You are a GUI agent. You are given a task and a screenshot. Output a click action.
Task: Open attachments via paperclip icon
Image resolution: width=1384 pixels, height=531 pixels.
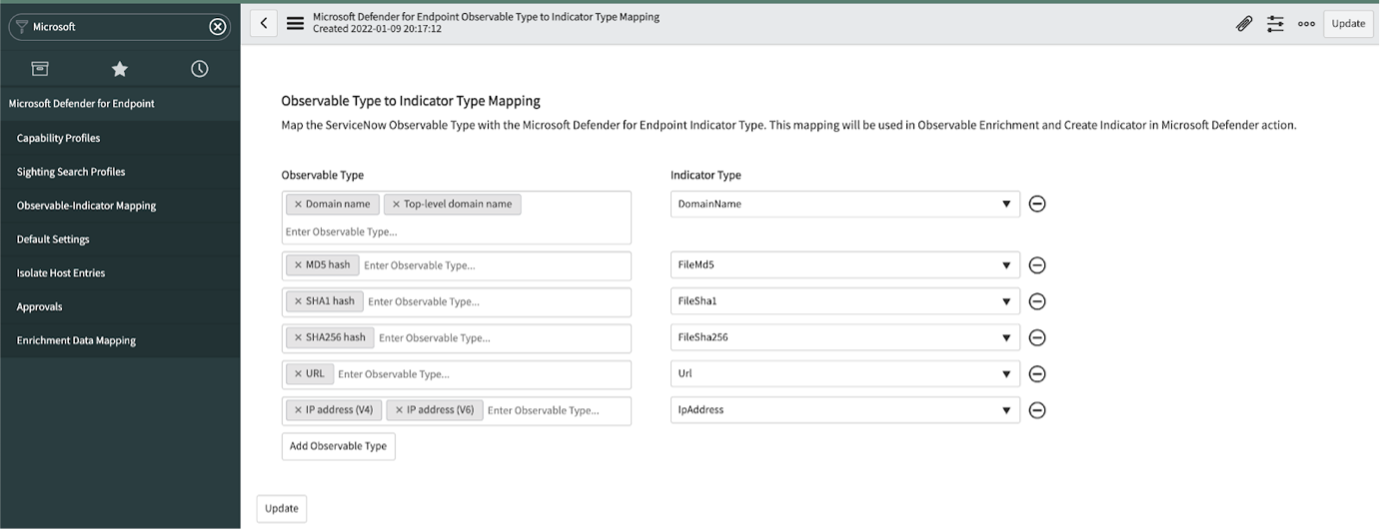1244,24
